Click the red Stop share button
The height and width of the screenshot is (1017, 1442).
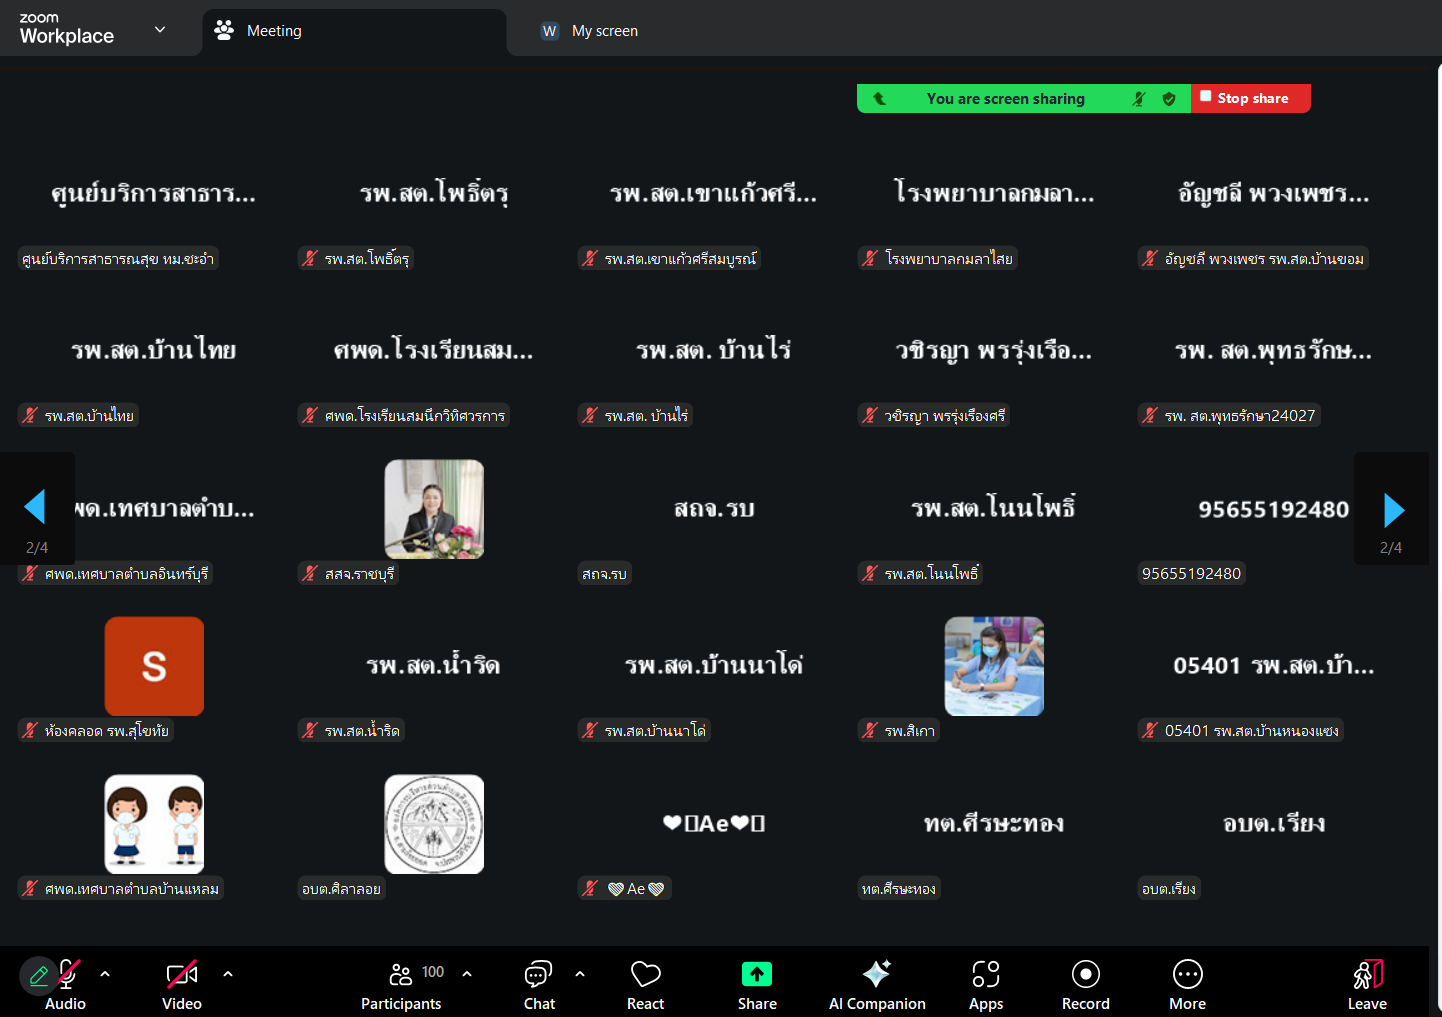[x=1251, y=98]
